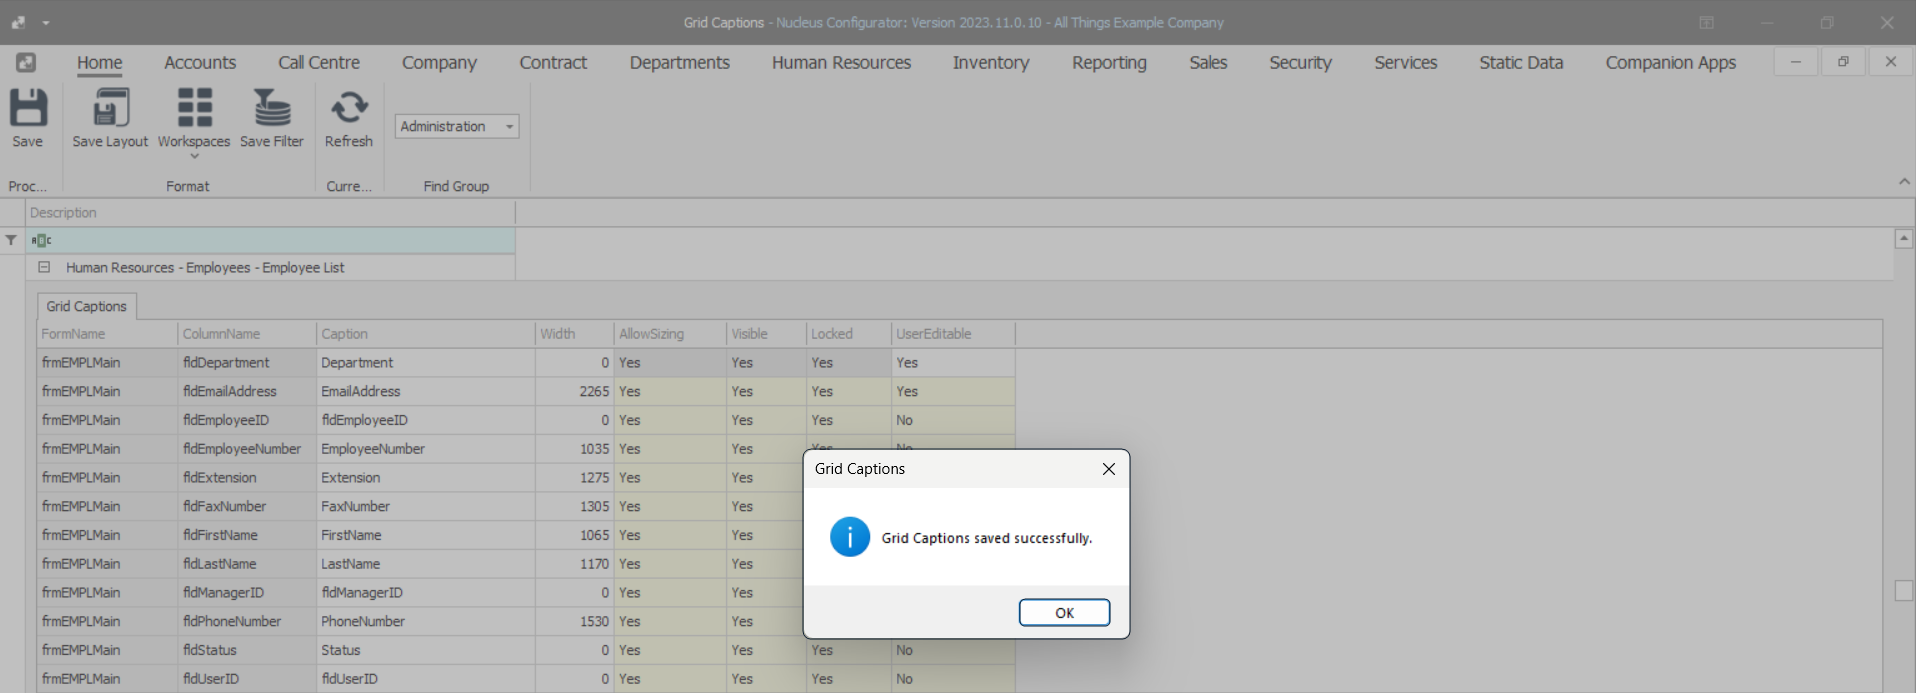Viewport: 1916px width, 693px height.
Task: Click the width value 1035
Action: pyautogui.click(x=575, y=449)
